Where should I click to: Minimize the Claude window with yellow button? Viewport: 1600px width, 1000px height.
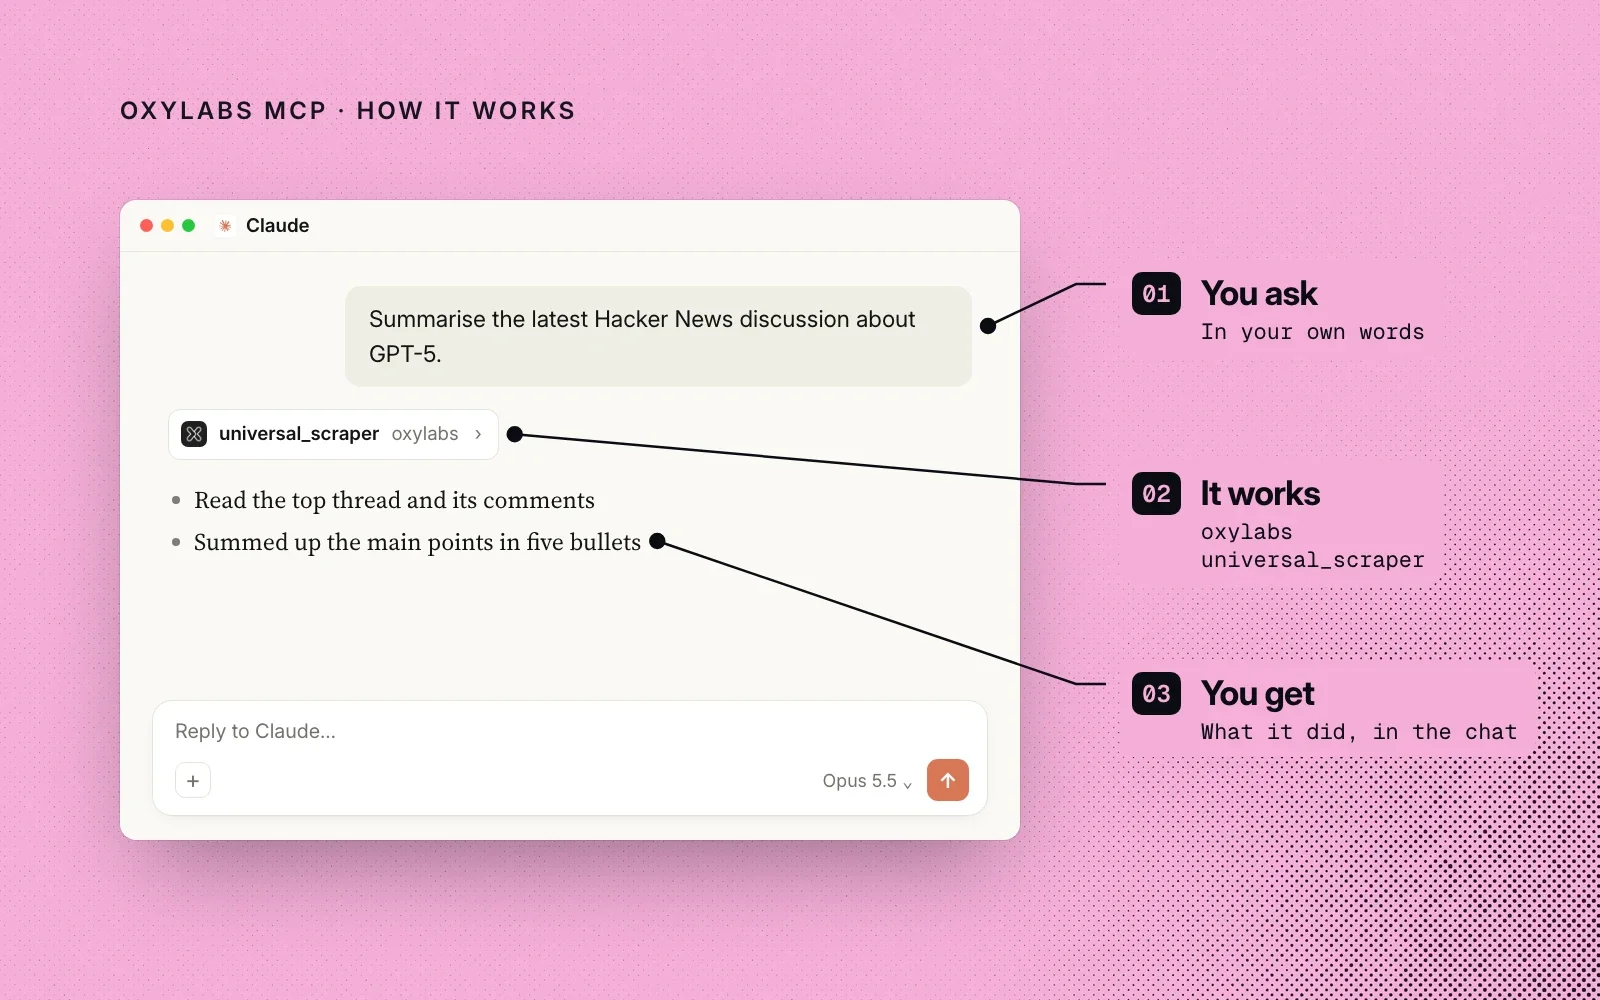pos(167,226)
